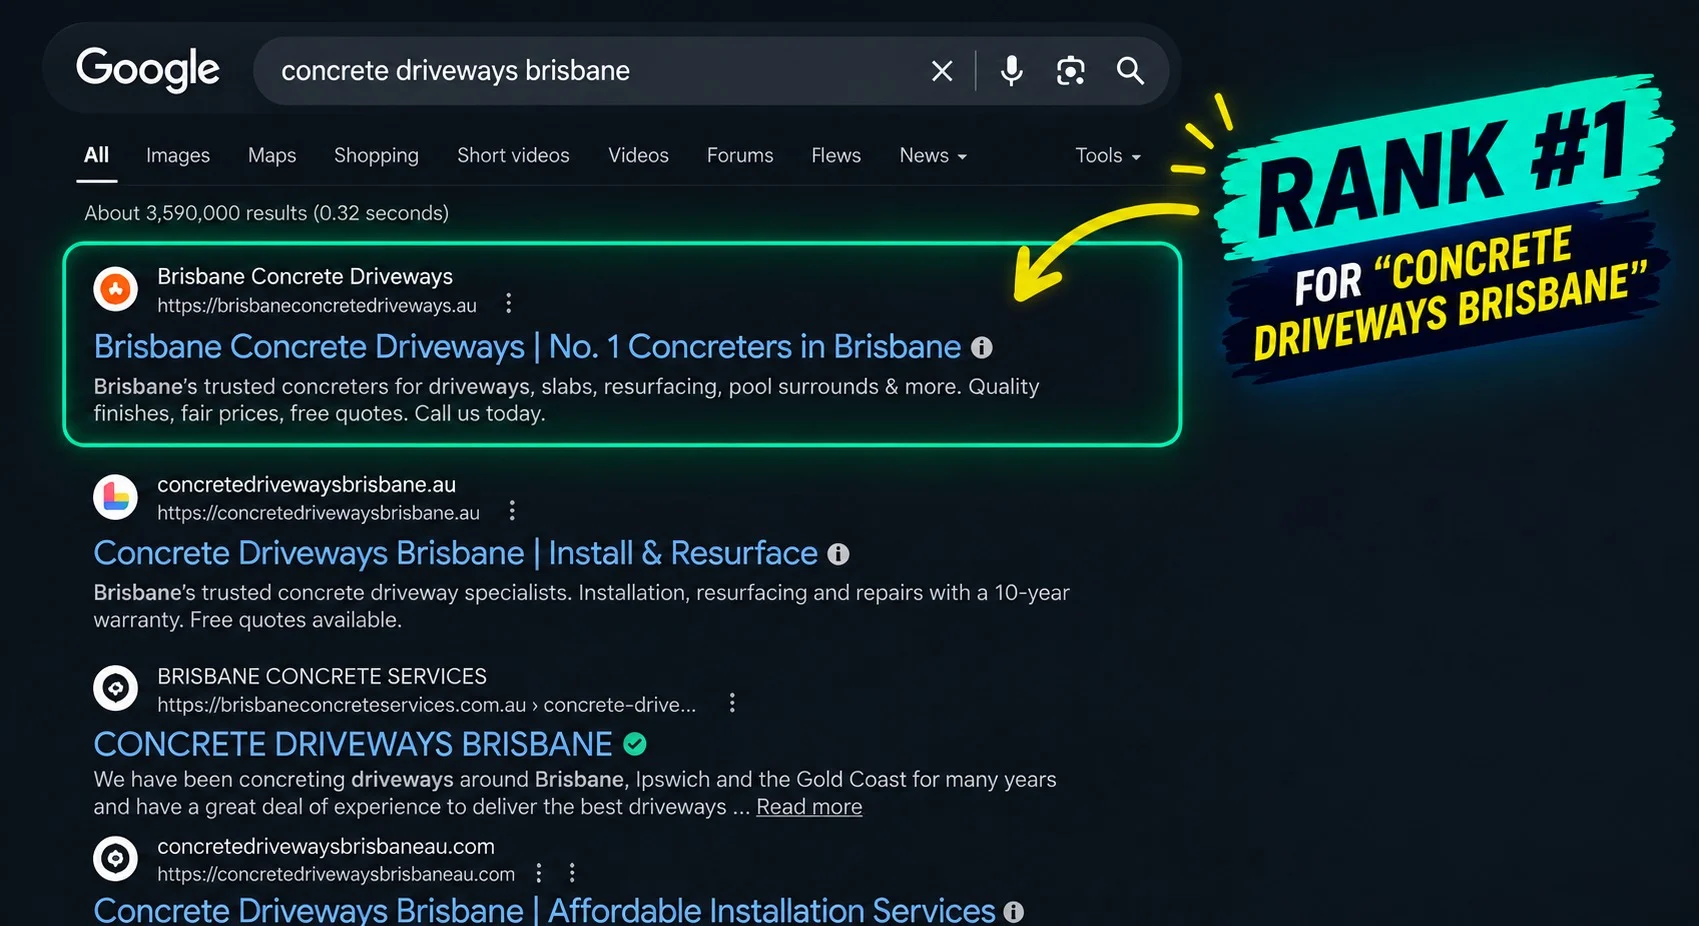The image size is (1699, 926).
Task: Open Brisbane Concrete Driveways No. 1 Concreters link
Action: click(527, 347)
